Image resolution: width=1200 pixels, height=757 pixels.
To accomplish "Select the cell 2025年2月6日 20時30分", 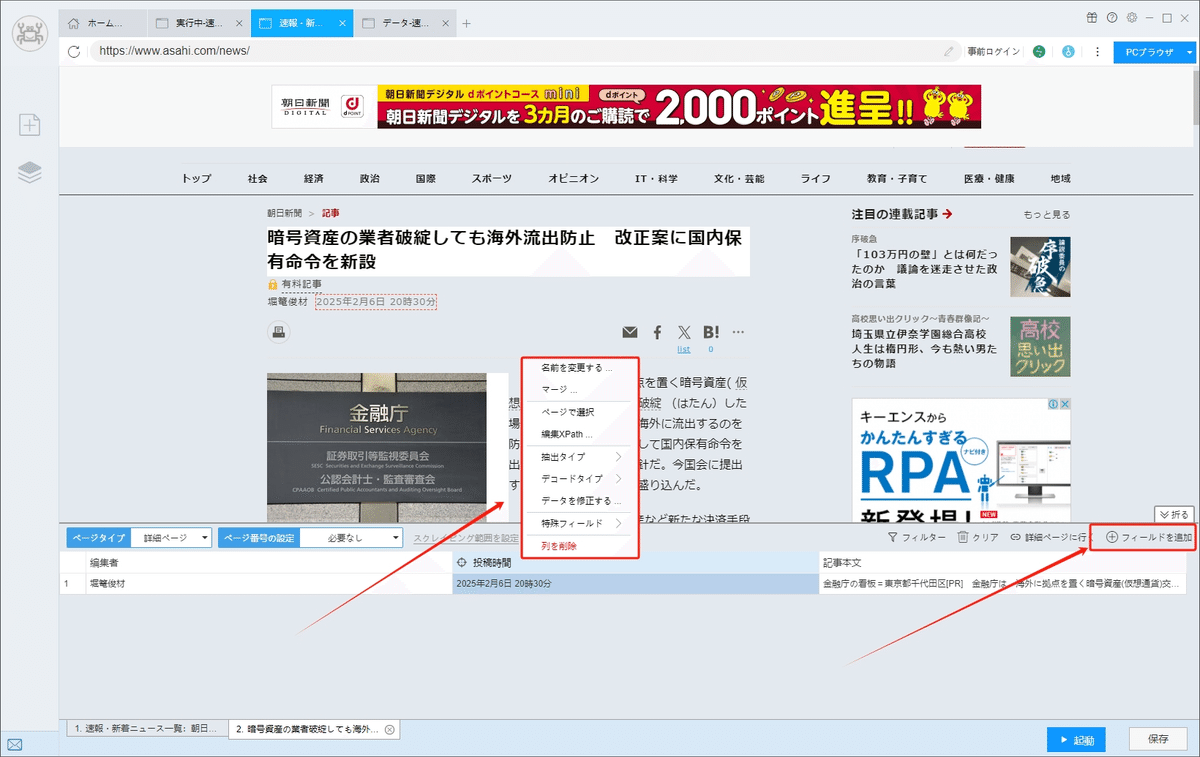I will 635,583.
